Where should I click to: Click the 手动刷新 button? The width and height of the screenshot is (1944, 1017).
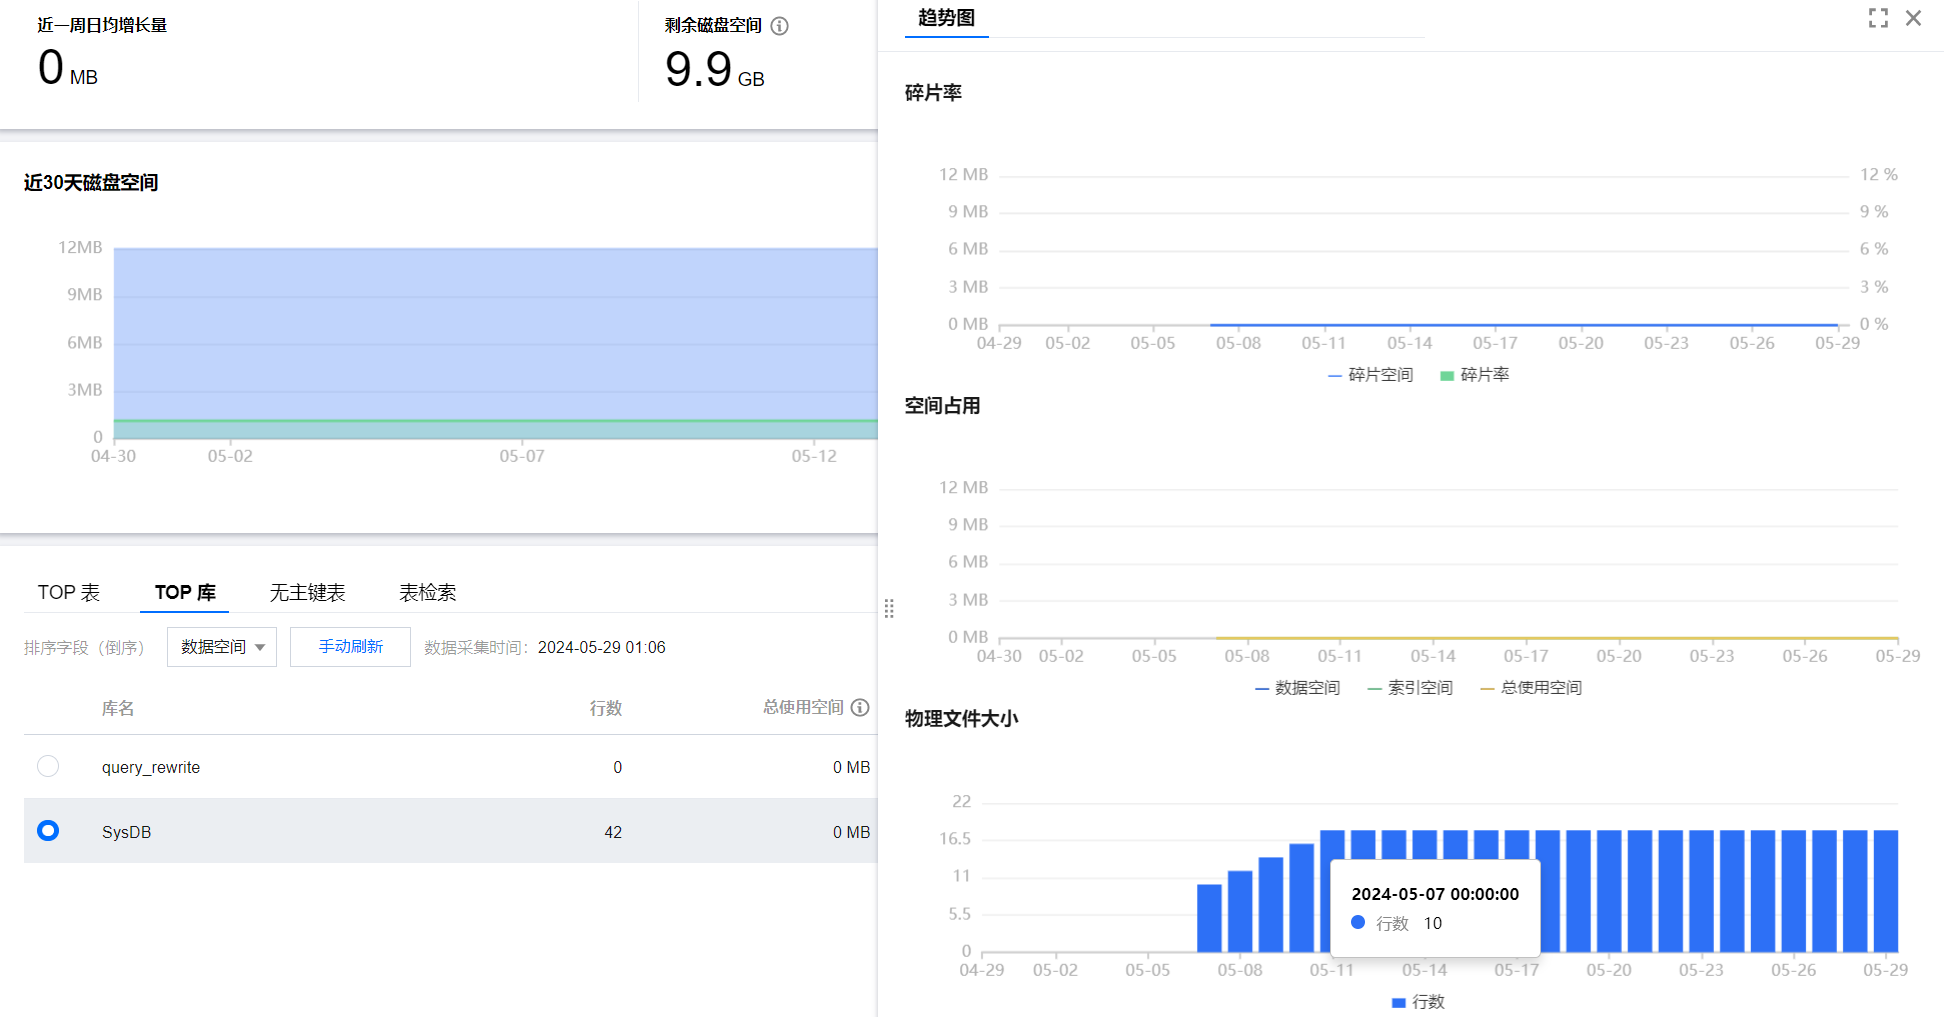coord(350,647)
